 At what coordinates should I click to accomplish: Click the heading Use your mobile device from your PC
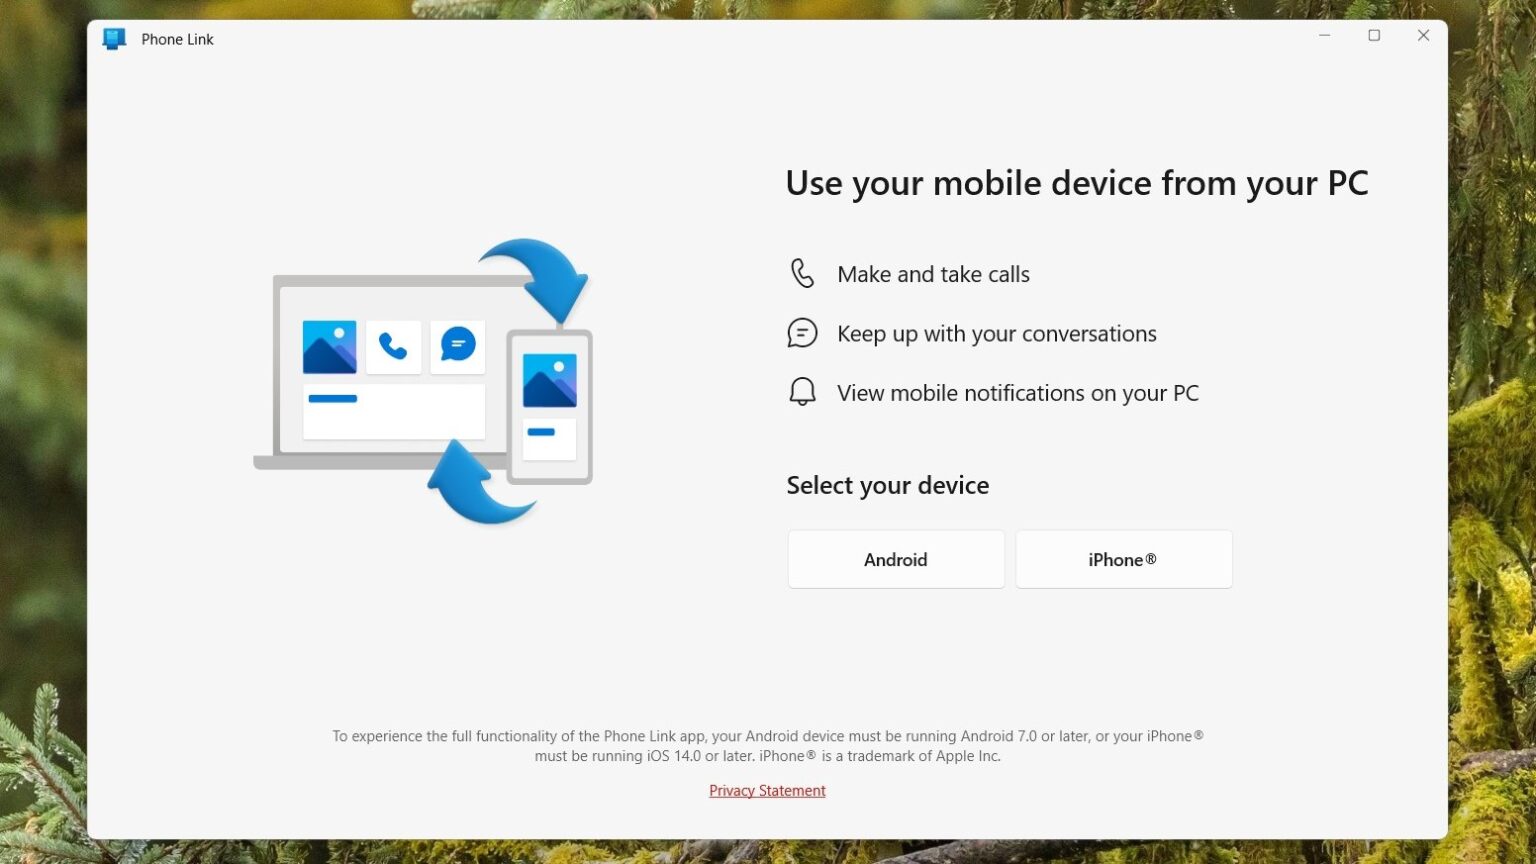click(x=1077, y=183)
